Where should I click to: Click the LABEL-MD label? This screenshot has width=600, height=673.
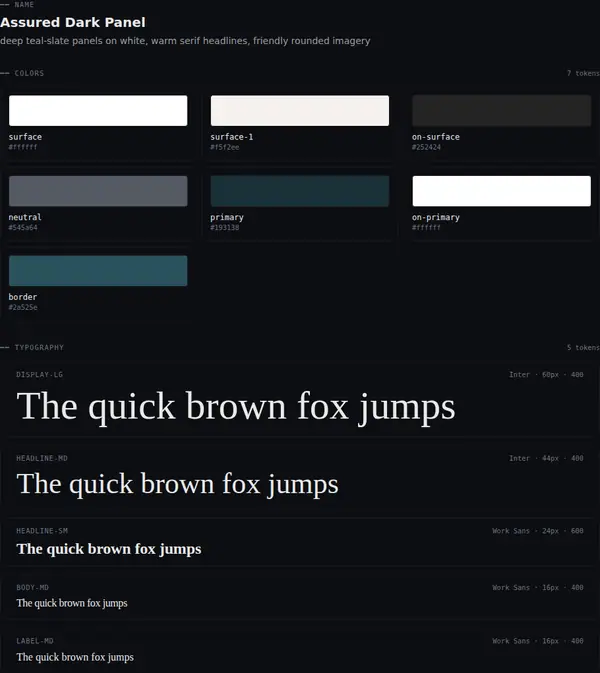point(35,641)
